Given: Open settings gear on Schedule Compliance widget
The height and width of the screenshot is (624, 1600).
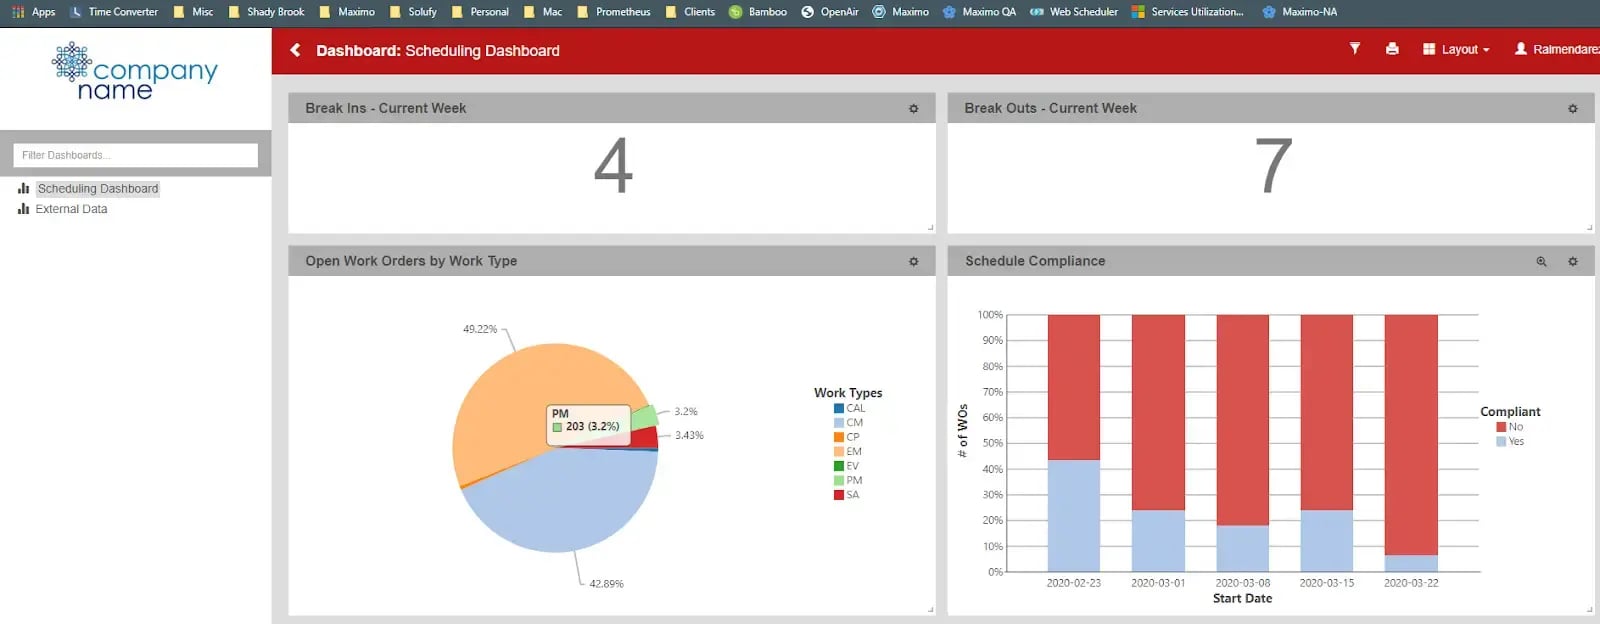Looking at the screenshot, I should pyautogui.click(x=1572, y=262).
